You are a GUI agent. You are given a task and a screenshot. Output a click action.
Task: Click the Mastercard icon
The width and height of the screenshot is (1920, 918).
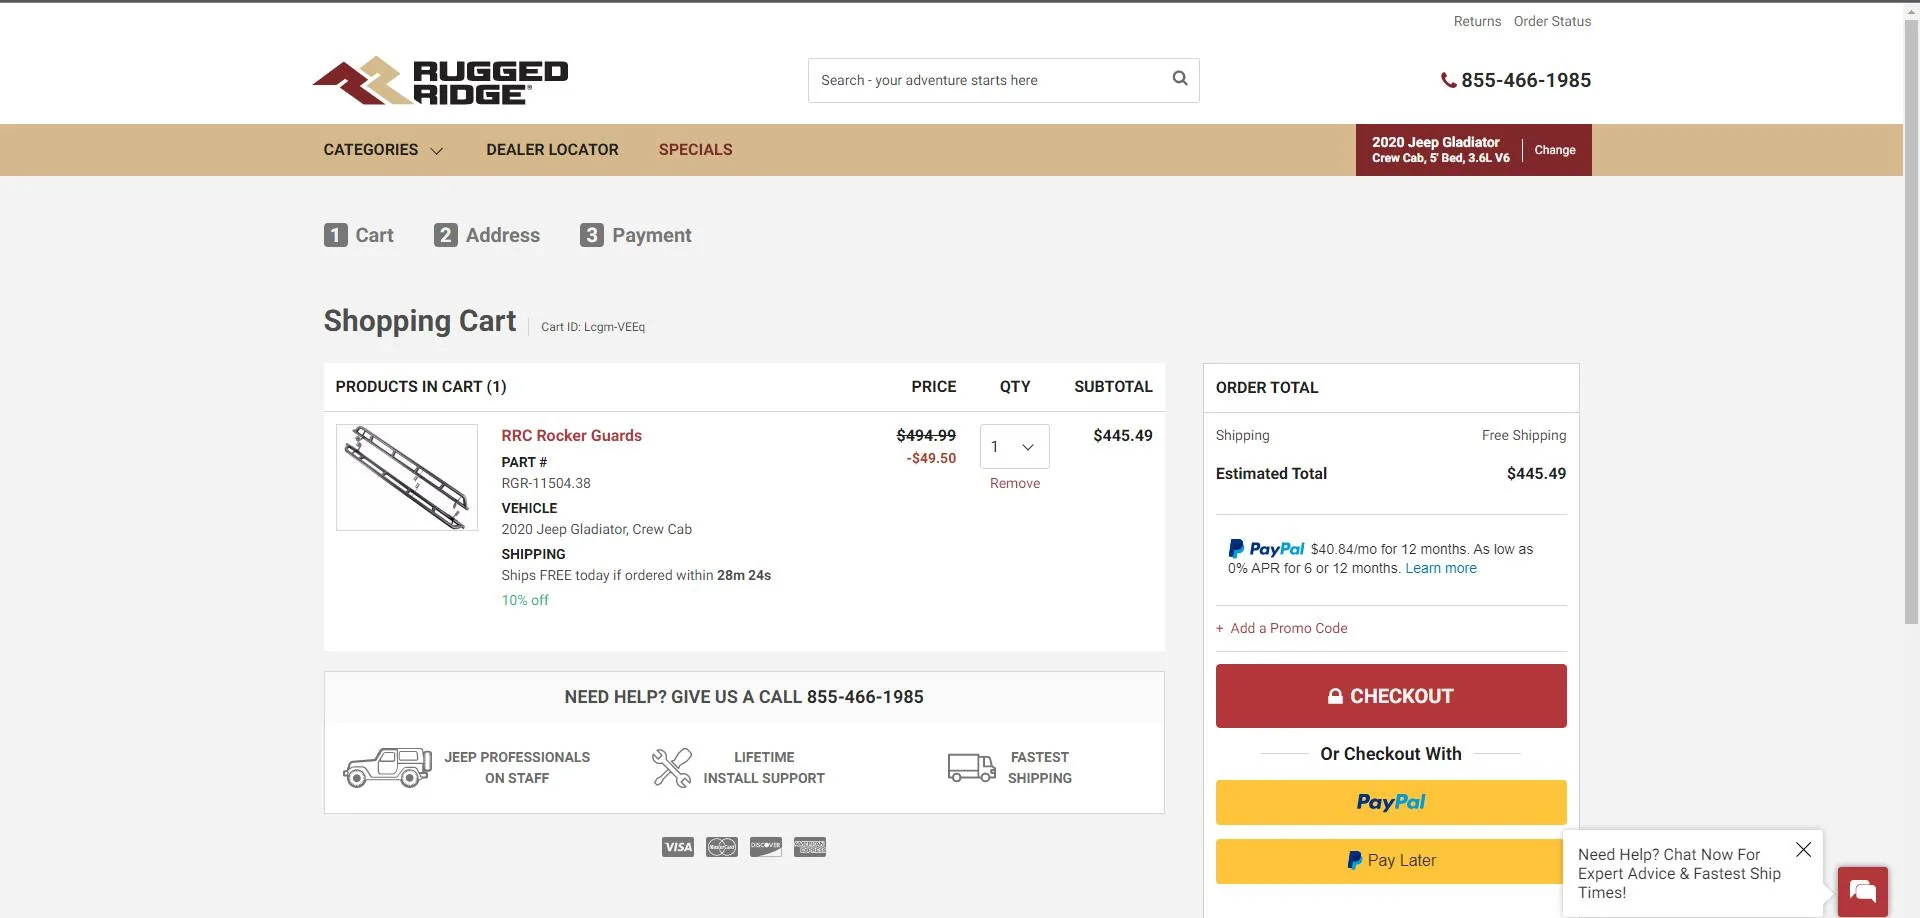click(722, 847)
